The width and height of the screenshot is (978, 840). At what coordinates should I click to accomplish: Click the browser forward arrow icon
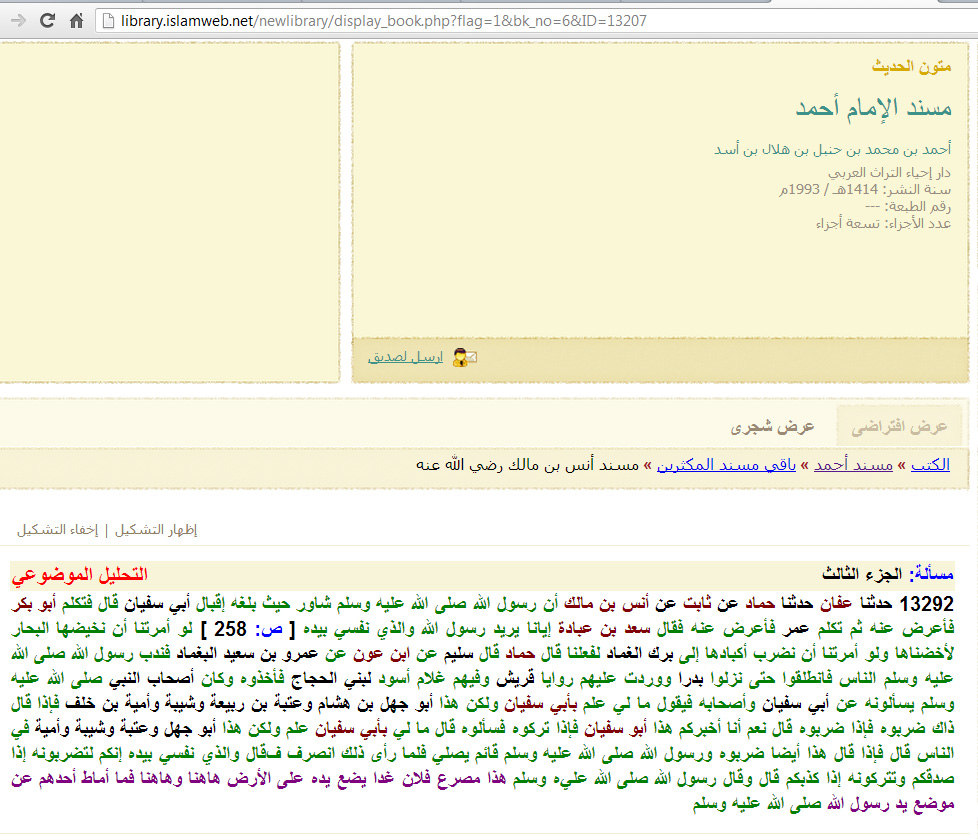click(19, 21)
